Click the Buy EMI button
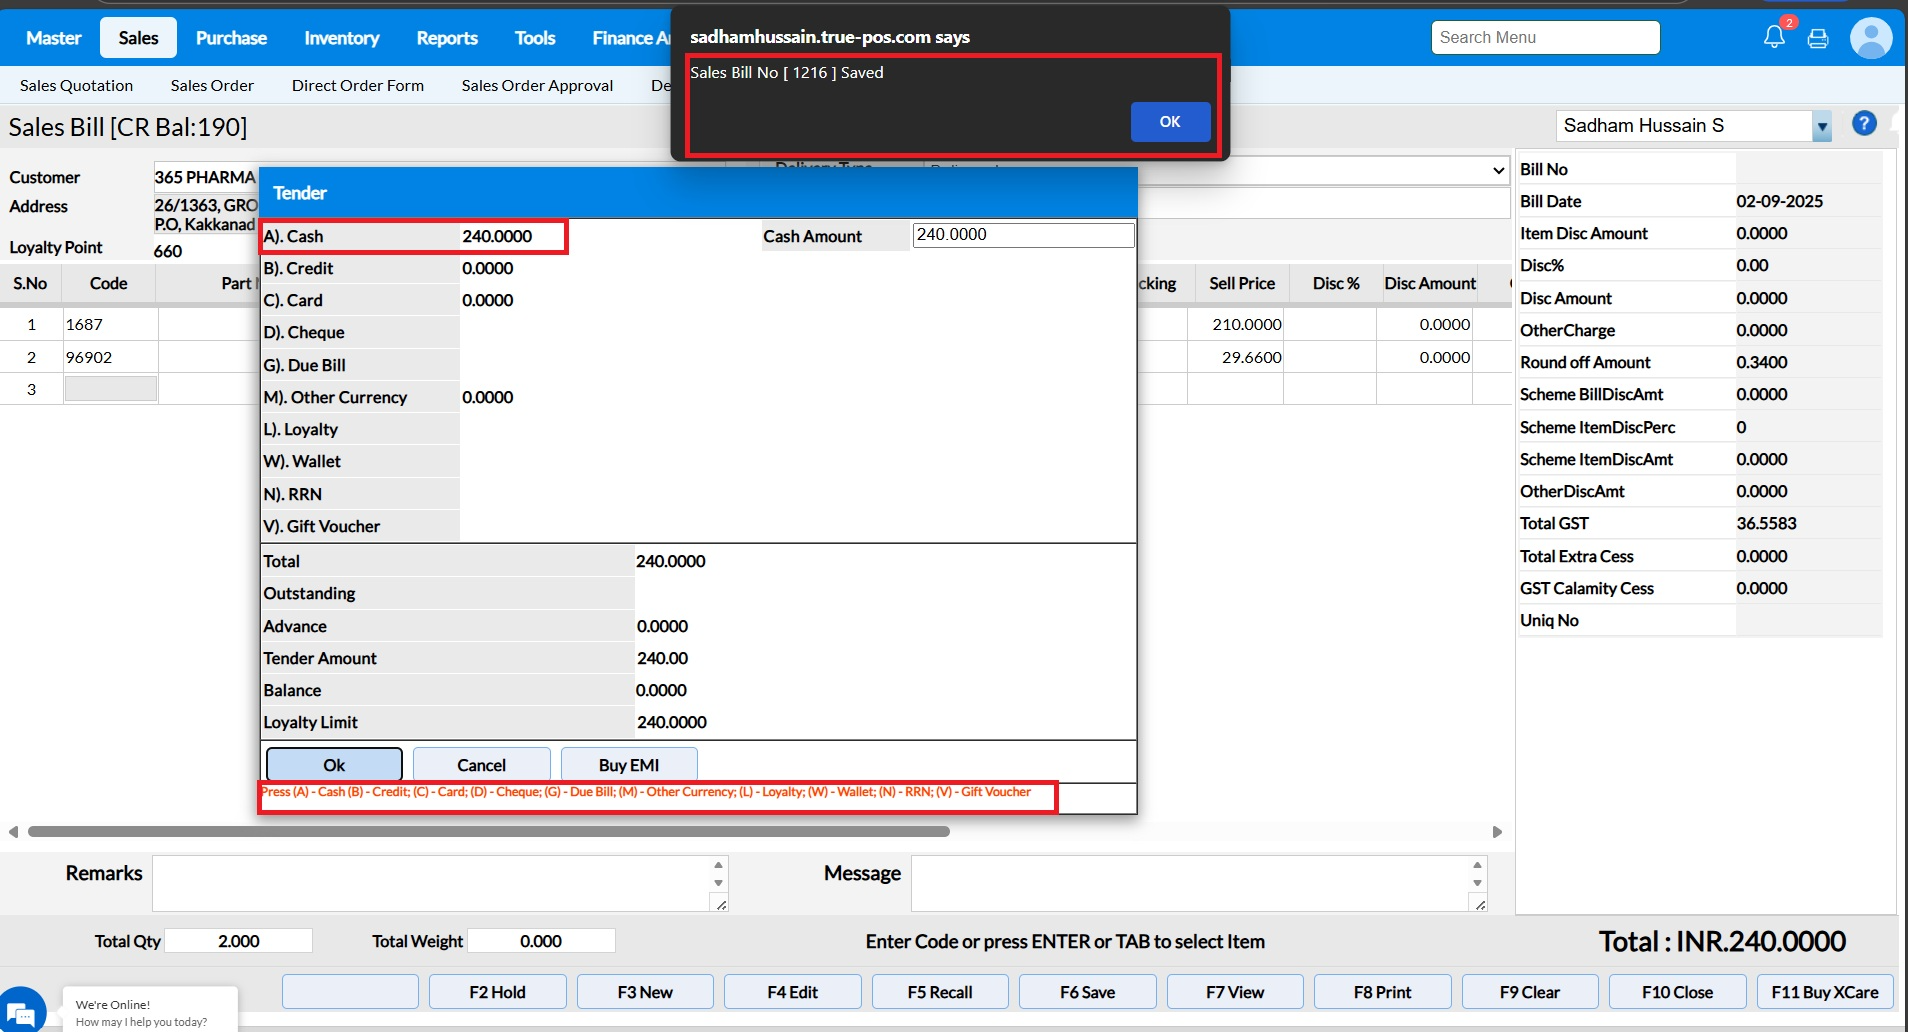 (x=628, y=765)
